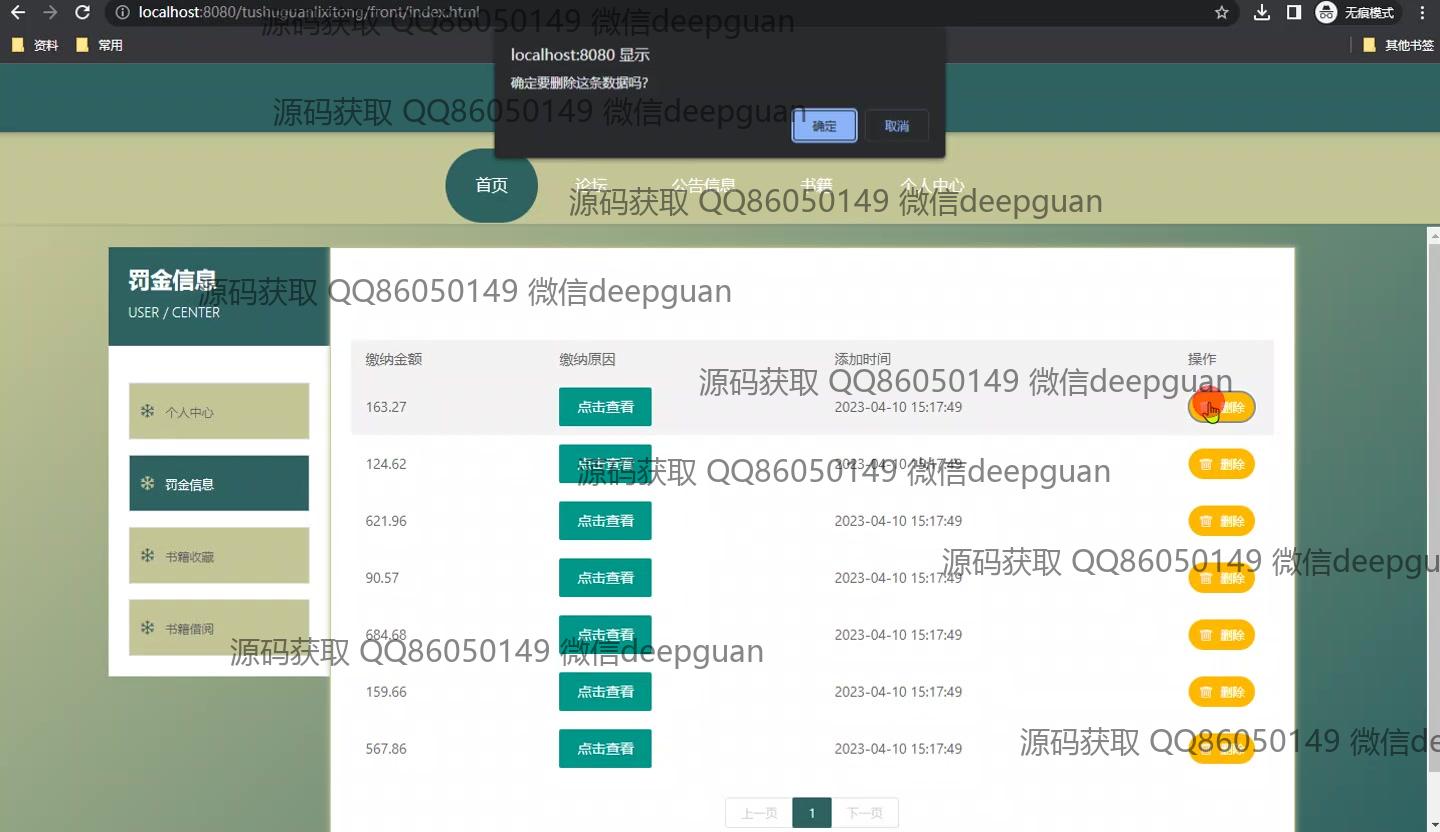Open Chrome three-dot menu
This screenshot has width=1440, height=832.
pos(1422,13)
